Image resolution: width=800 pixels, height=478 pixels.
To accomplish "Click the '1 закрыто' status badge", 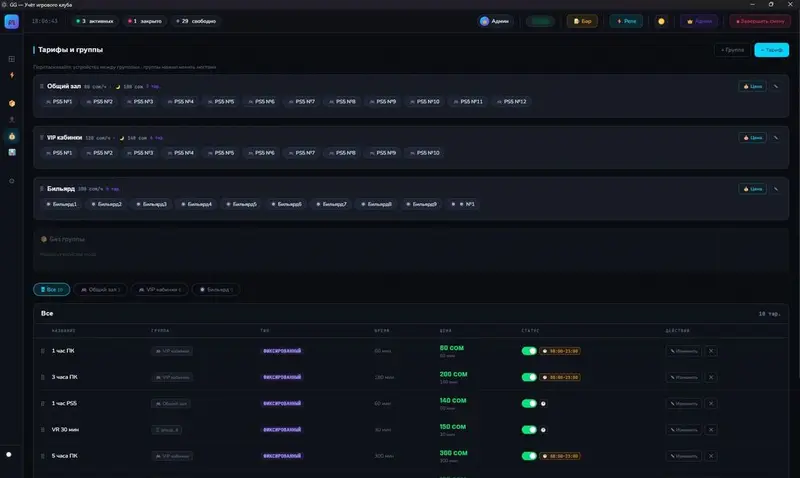I will [x=145, y=21].
